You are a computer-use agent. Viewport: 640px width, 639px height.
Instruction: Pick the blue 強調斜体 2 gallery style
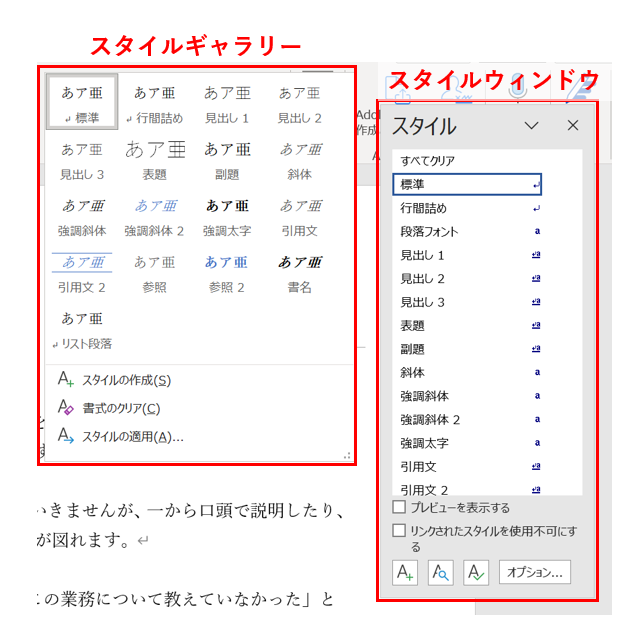[154, 217]
